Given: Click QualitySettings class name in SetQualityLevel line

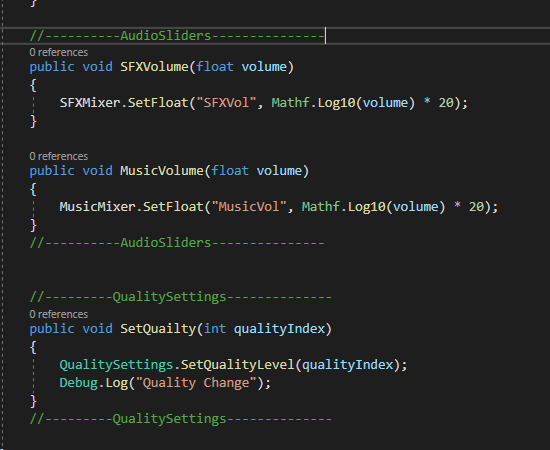Looking at the screenshot, I should [116, 365].
